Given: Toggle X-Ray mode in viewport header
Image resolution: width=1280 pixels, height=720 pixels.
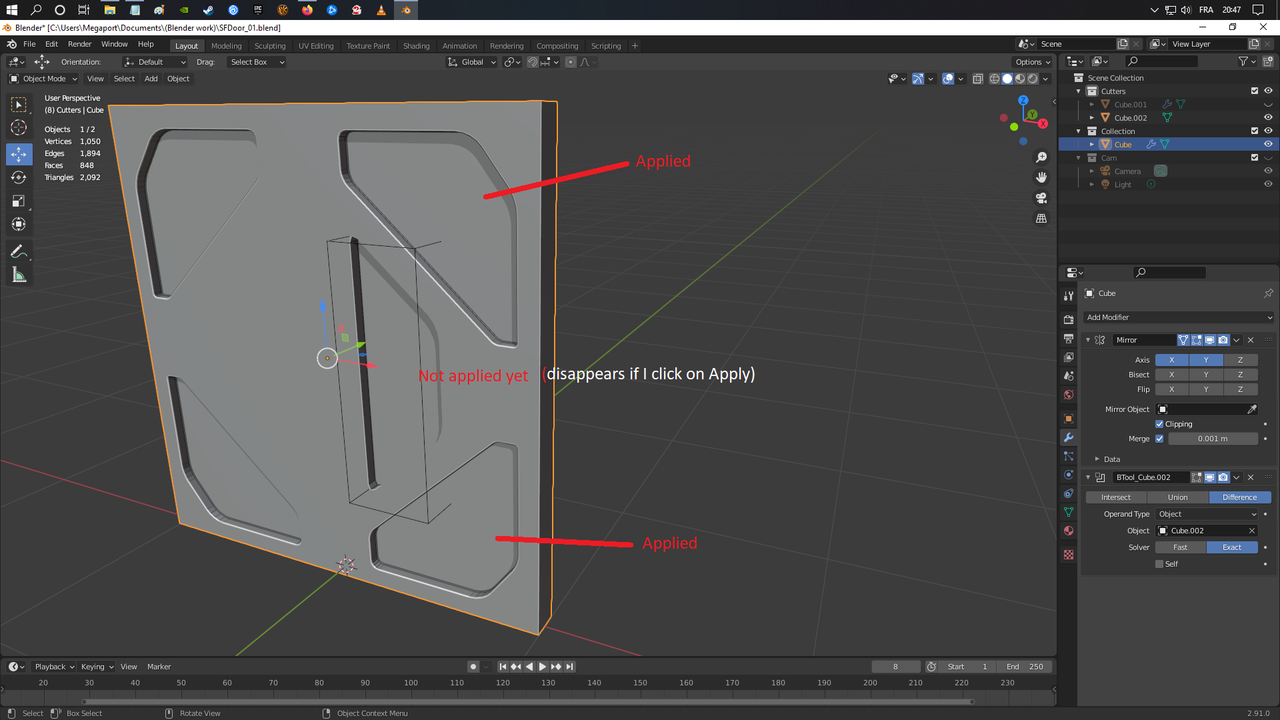Looking at the screenshot, I should 978,79.
